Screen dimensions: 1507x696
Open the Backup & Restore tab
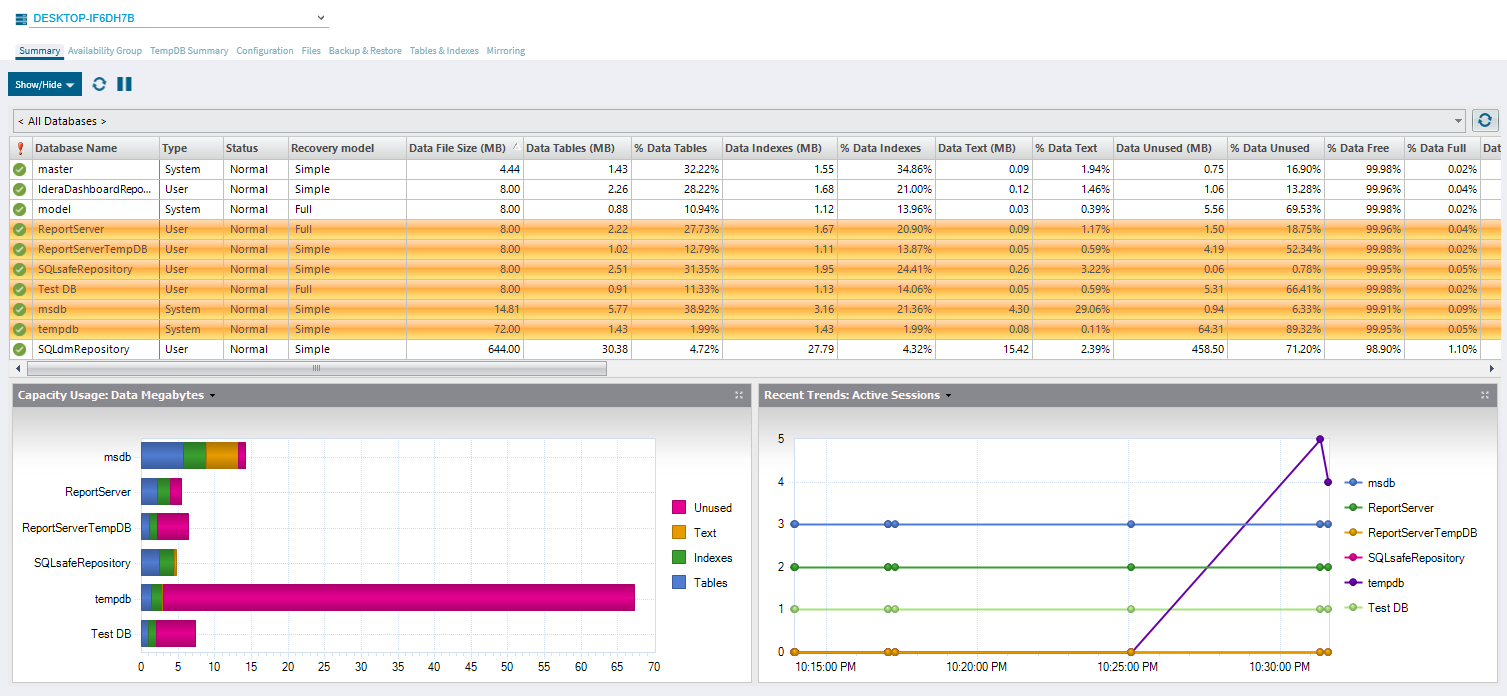click(365, 51)
